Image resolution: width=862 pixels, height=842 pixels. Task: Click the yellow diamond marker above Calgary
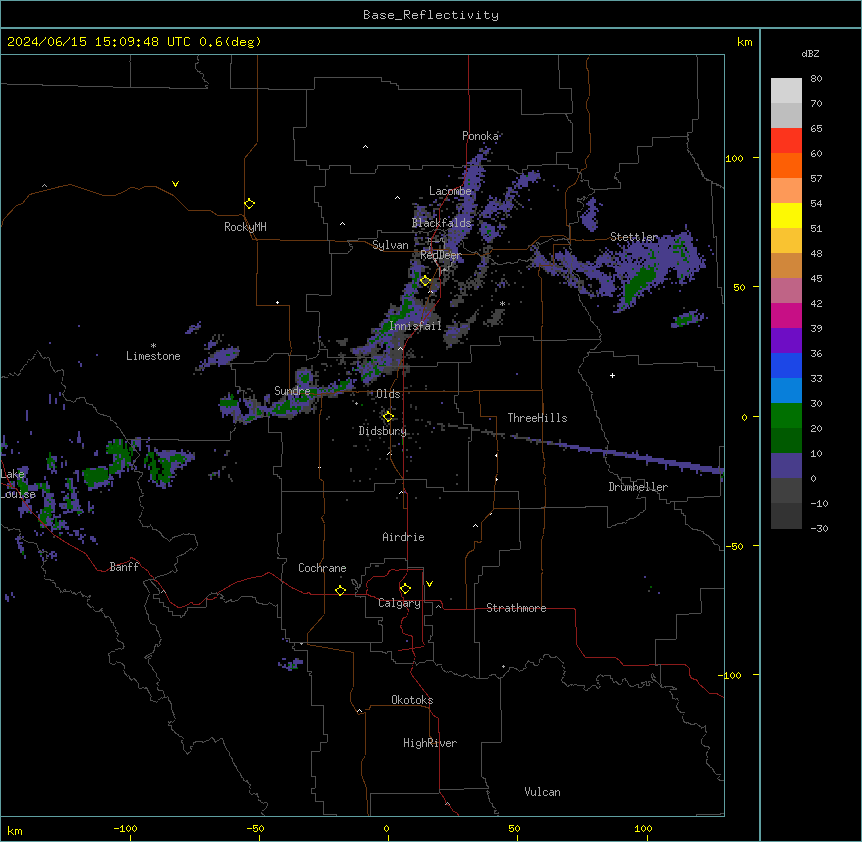pyautogui.click(x=405, y=589)
